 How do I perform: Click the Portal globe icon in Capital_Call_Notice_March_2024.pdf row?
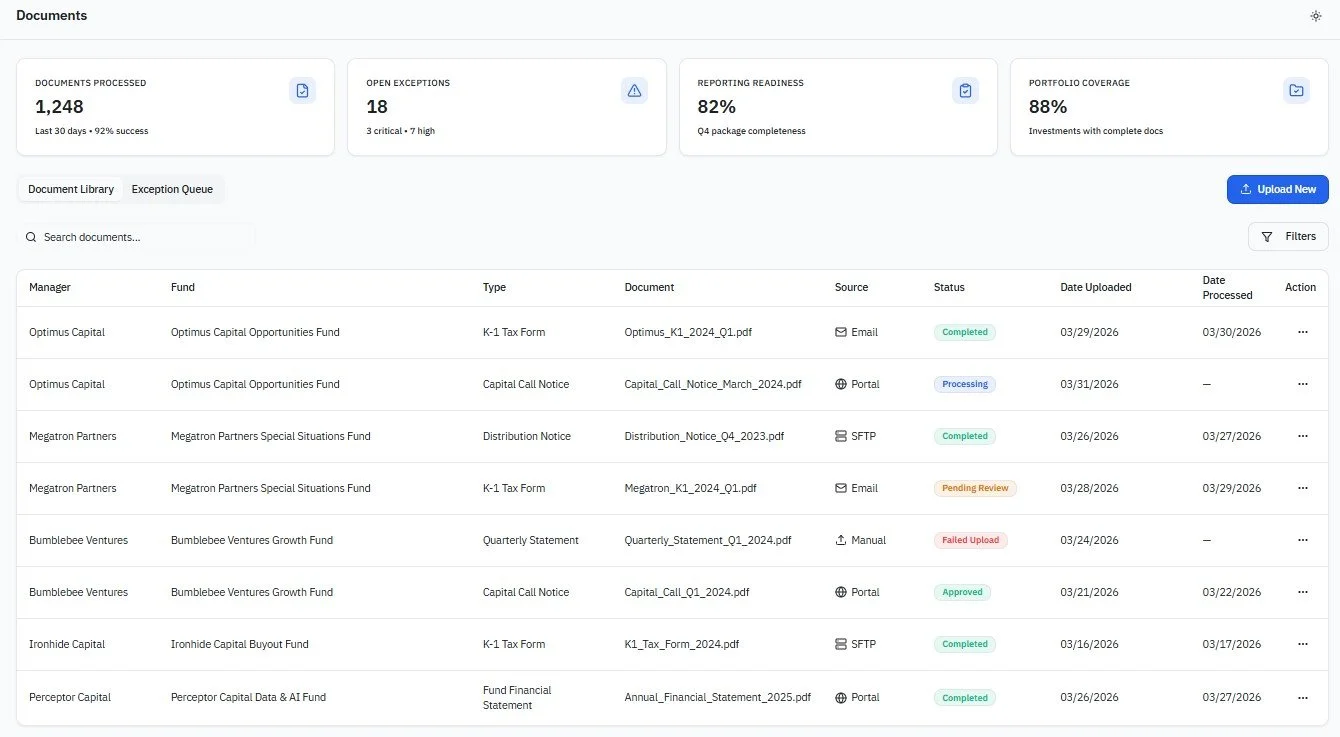click(x=841, y=384)
